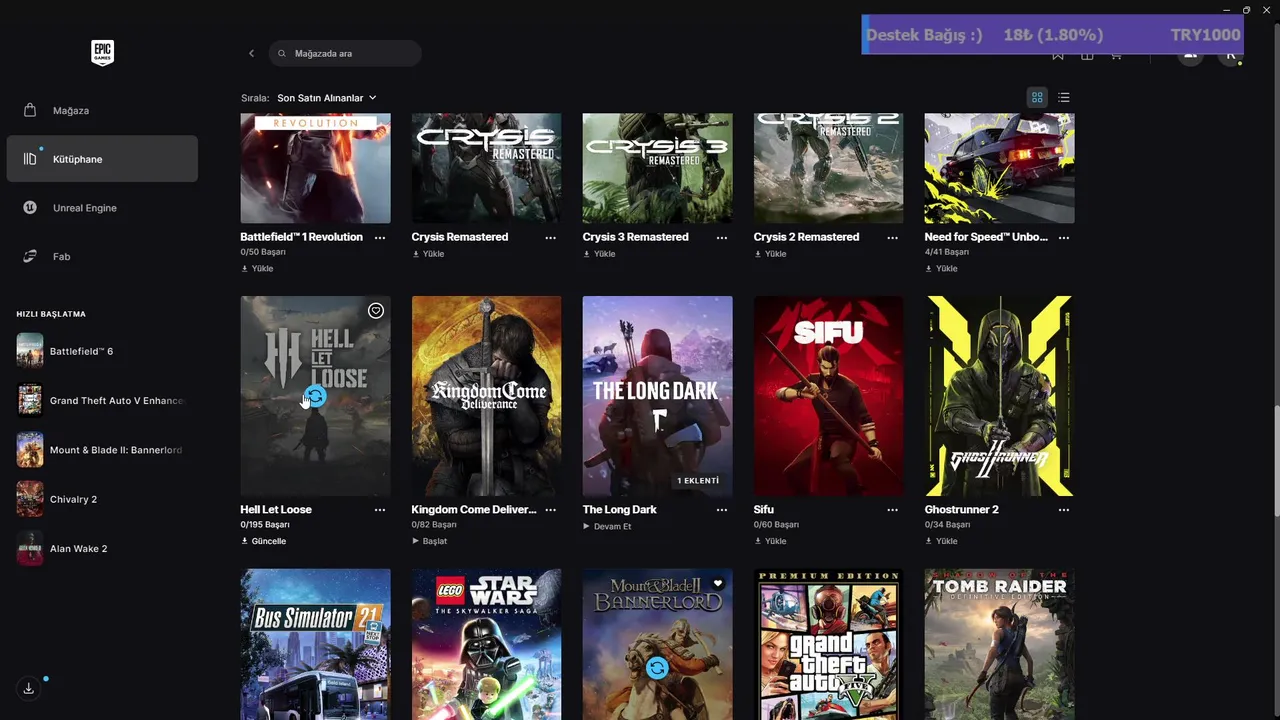1280x720 pixels.
Task: Switch to list view layout
Action: [1064, 97]
